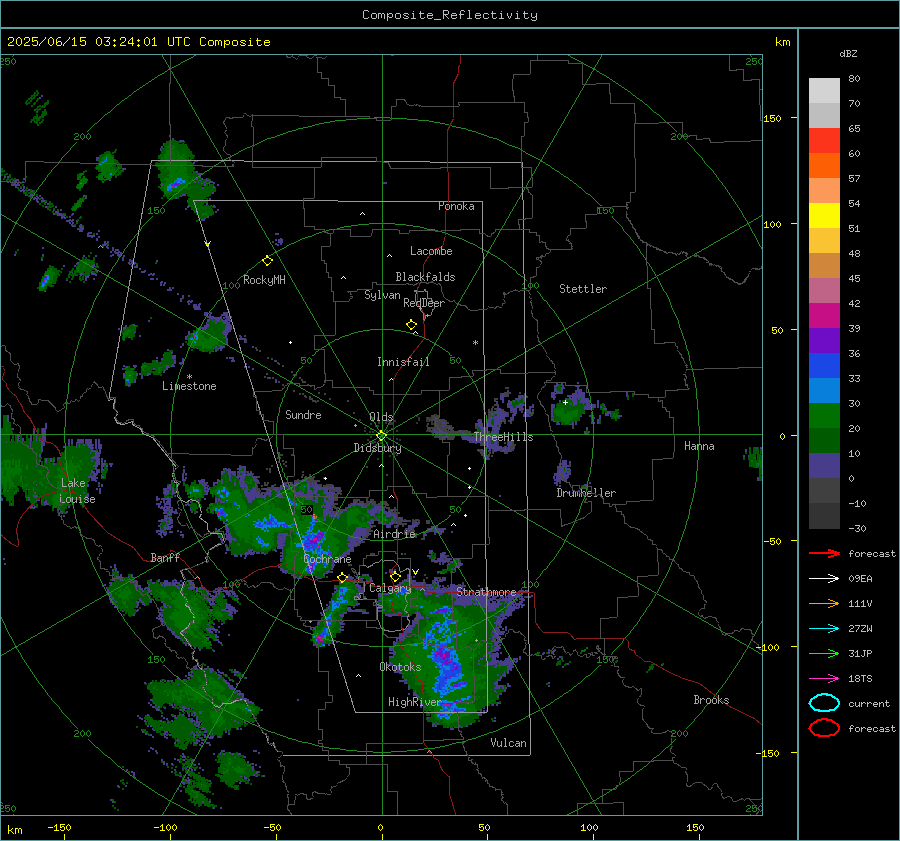
Task: Click the 09EA legend label
Action: (860, 579)
